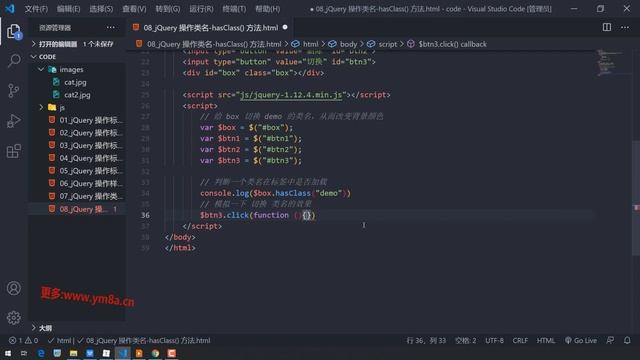Expand the 大纲 outline section
This screenshot has width=640, height=360.
click(77, 328)
